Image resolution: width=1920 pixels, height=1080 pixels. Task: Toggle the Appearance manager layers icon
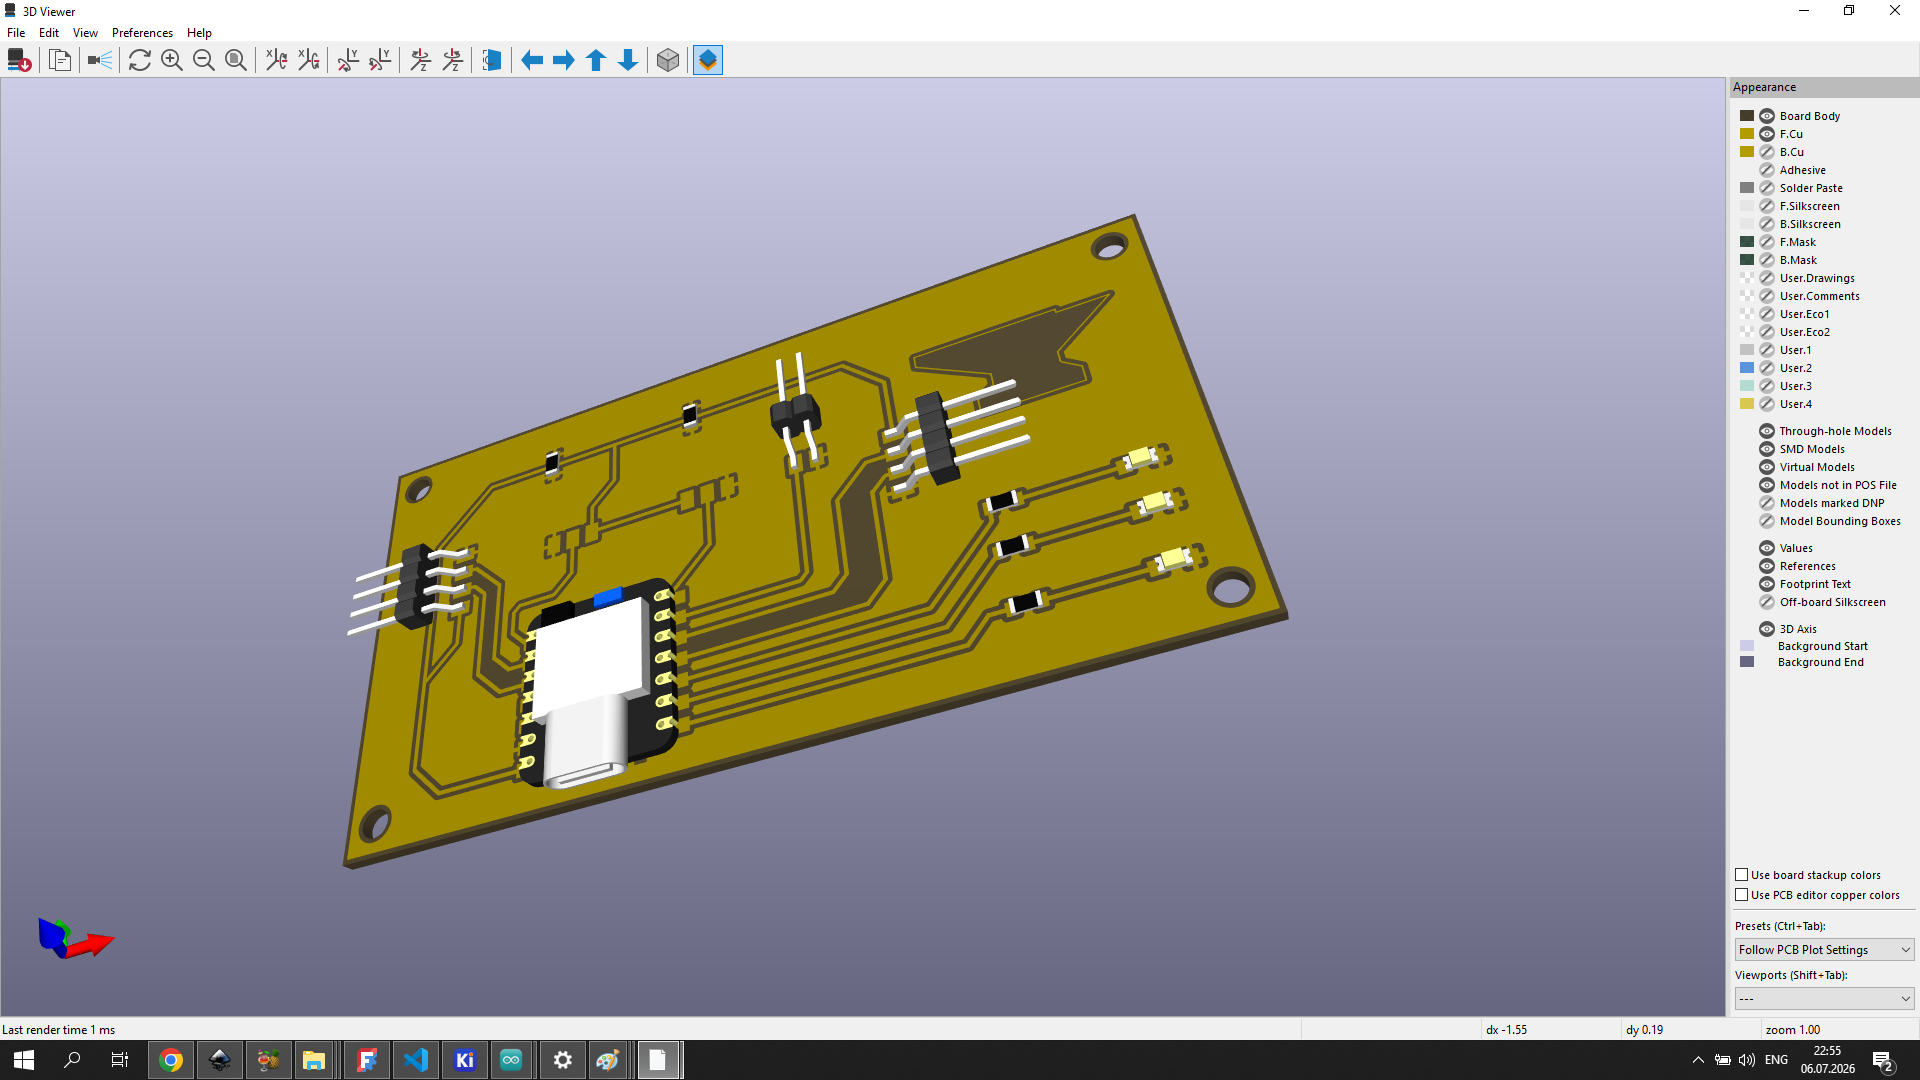click(708, 60)
